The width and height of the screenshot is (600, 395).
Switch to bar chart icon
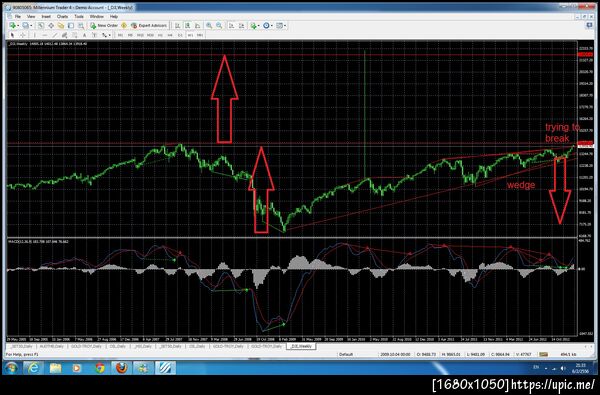[x=178, y=26]
